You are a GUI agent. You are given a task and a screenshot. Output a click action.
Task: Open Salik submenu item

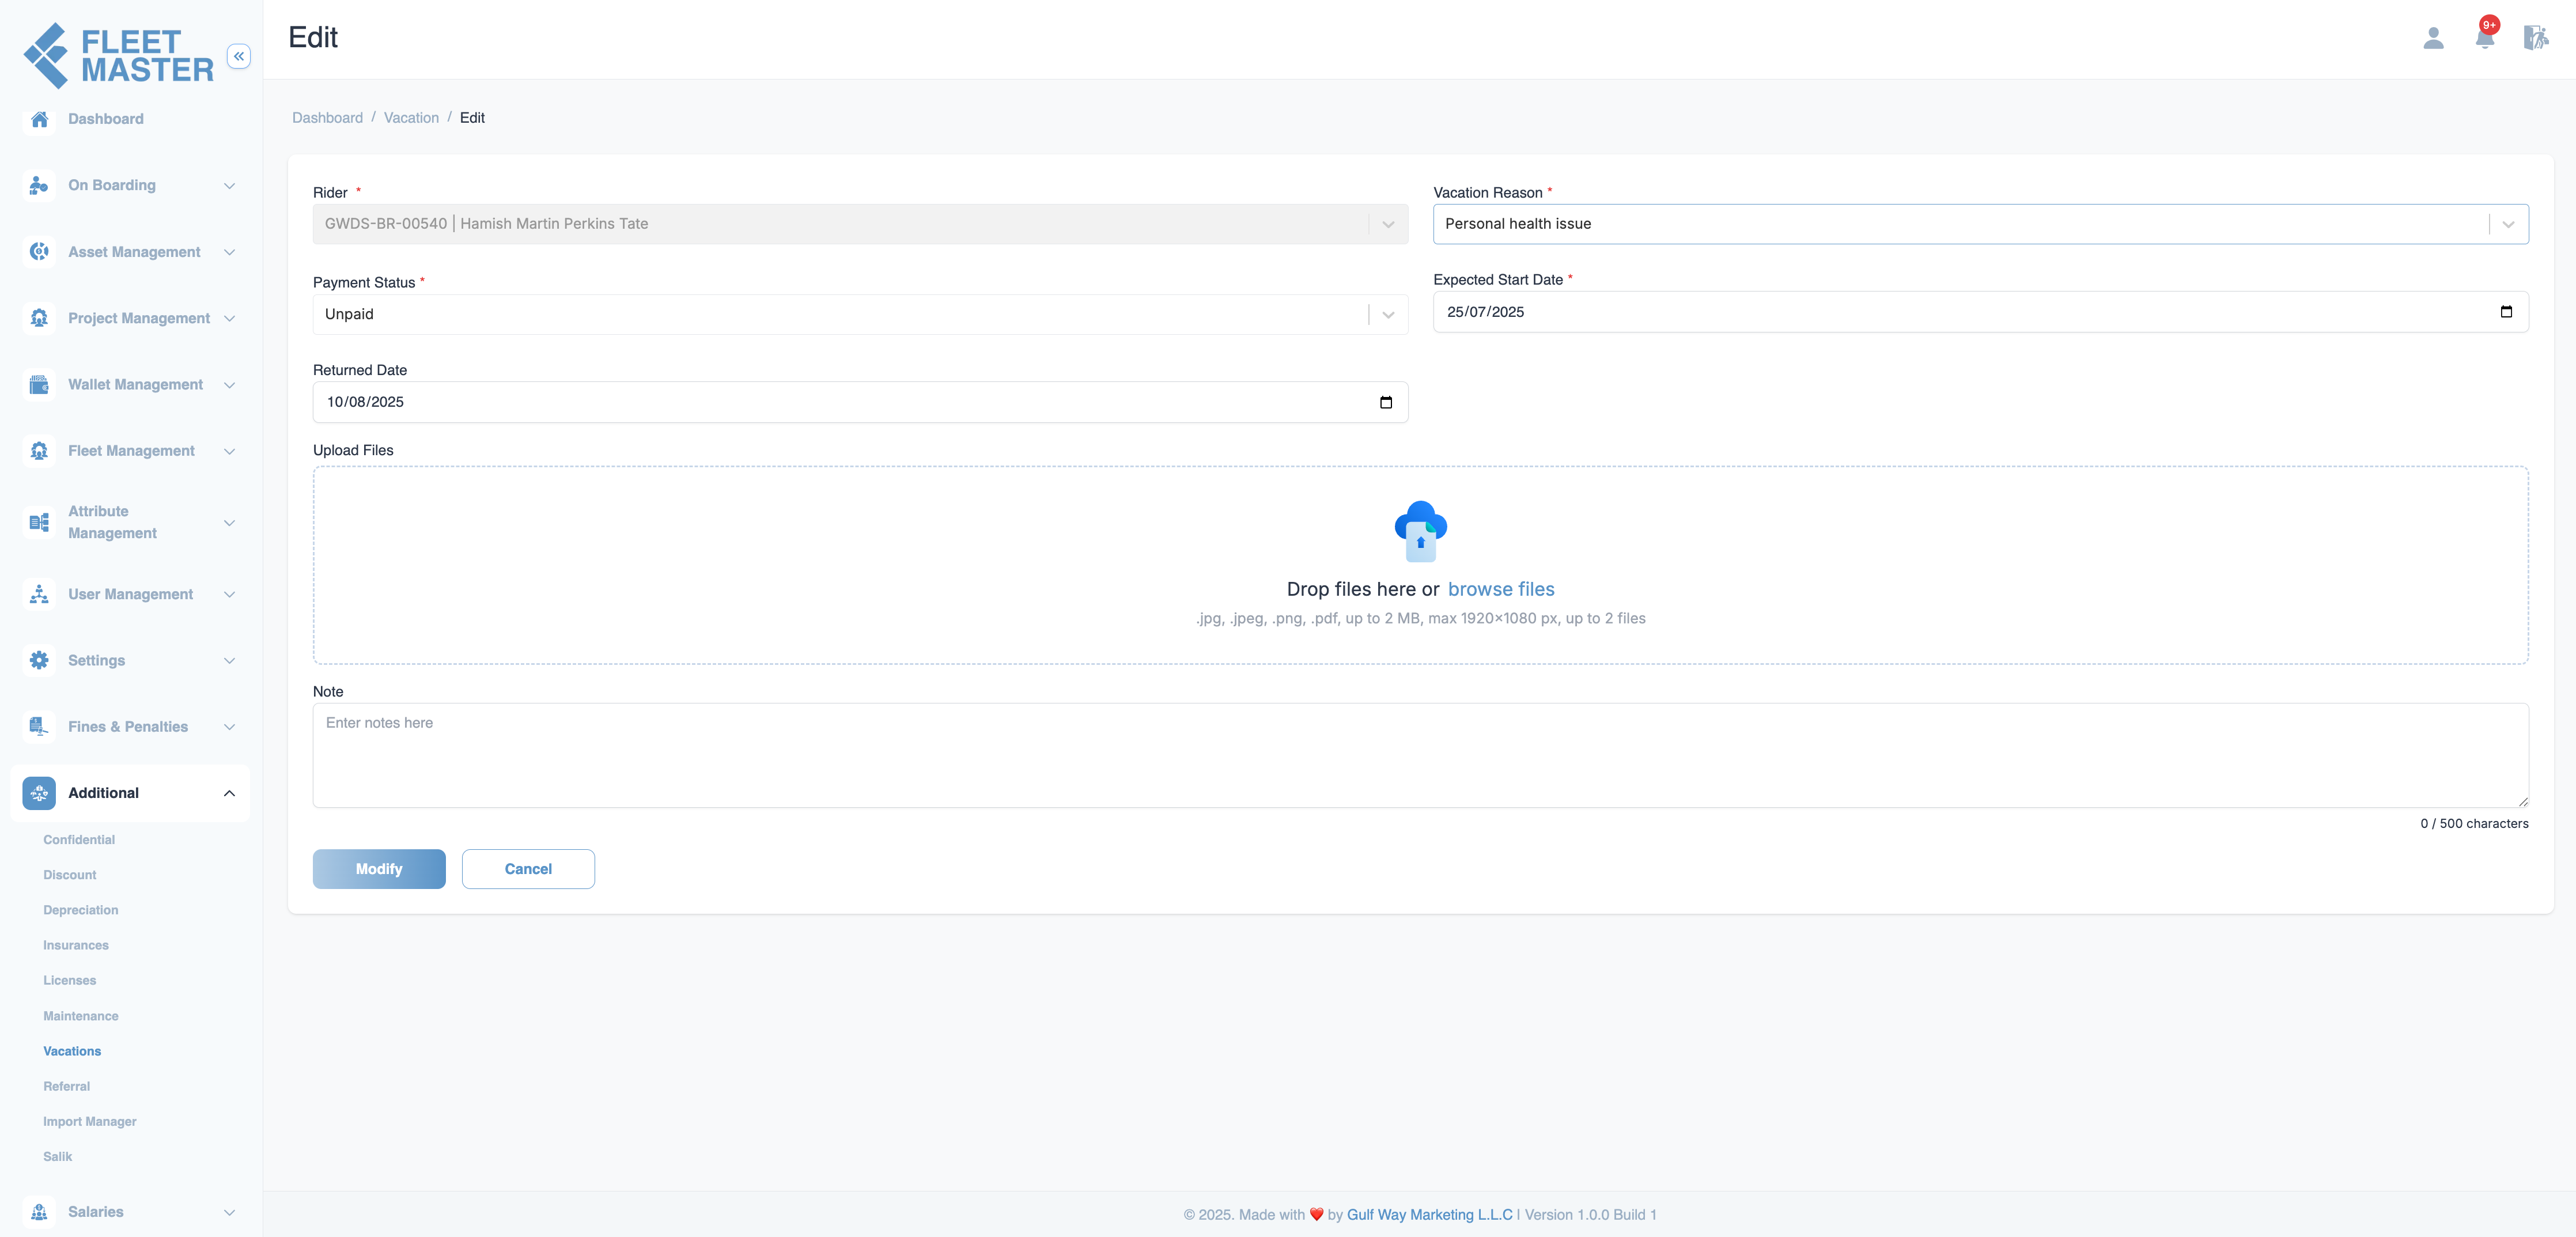pos(58,1157)
